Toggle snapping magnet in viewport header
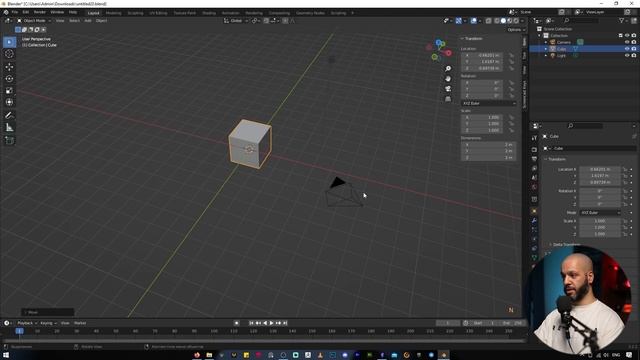Screen dimensions: 640x360 pyautogui.click(x=266, y=20)
